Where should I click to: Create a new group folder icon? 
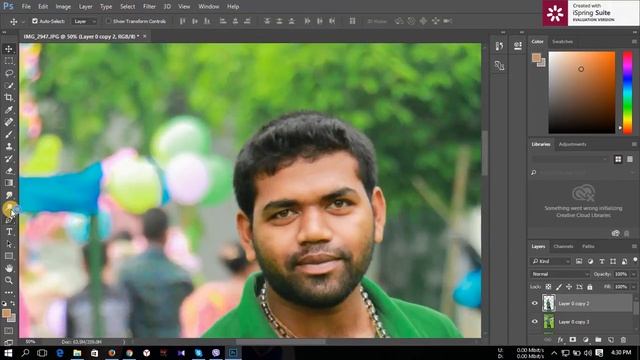coord(598,340)
